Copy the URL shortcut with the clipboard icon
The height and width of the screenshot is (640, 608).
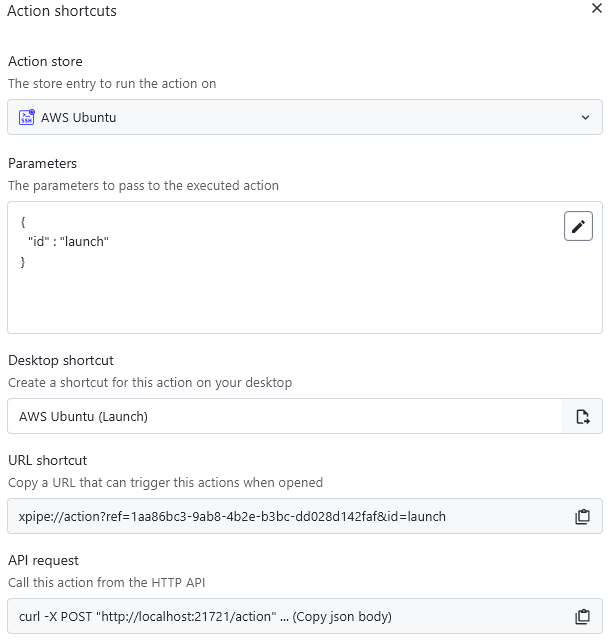[582, 517]
